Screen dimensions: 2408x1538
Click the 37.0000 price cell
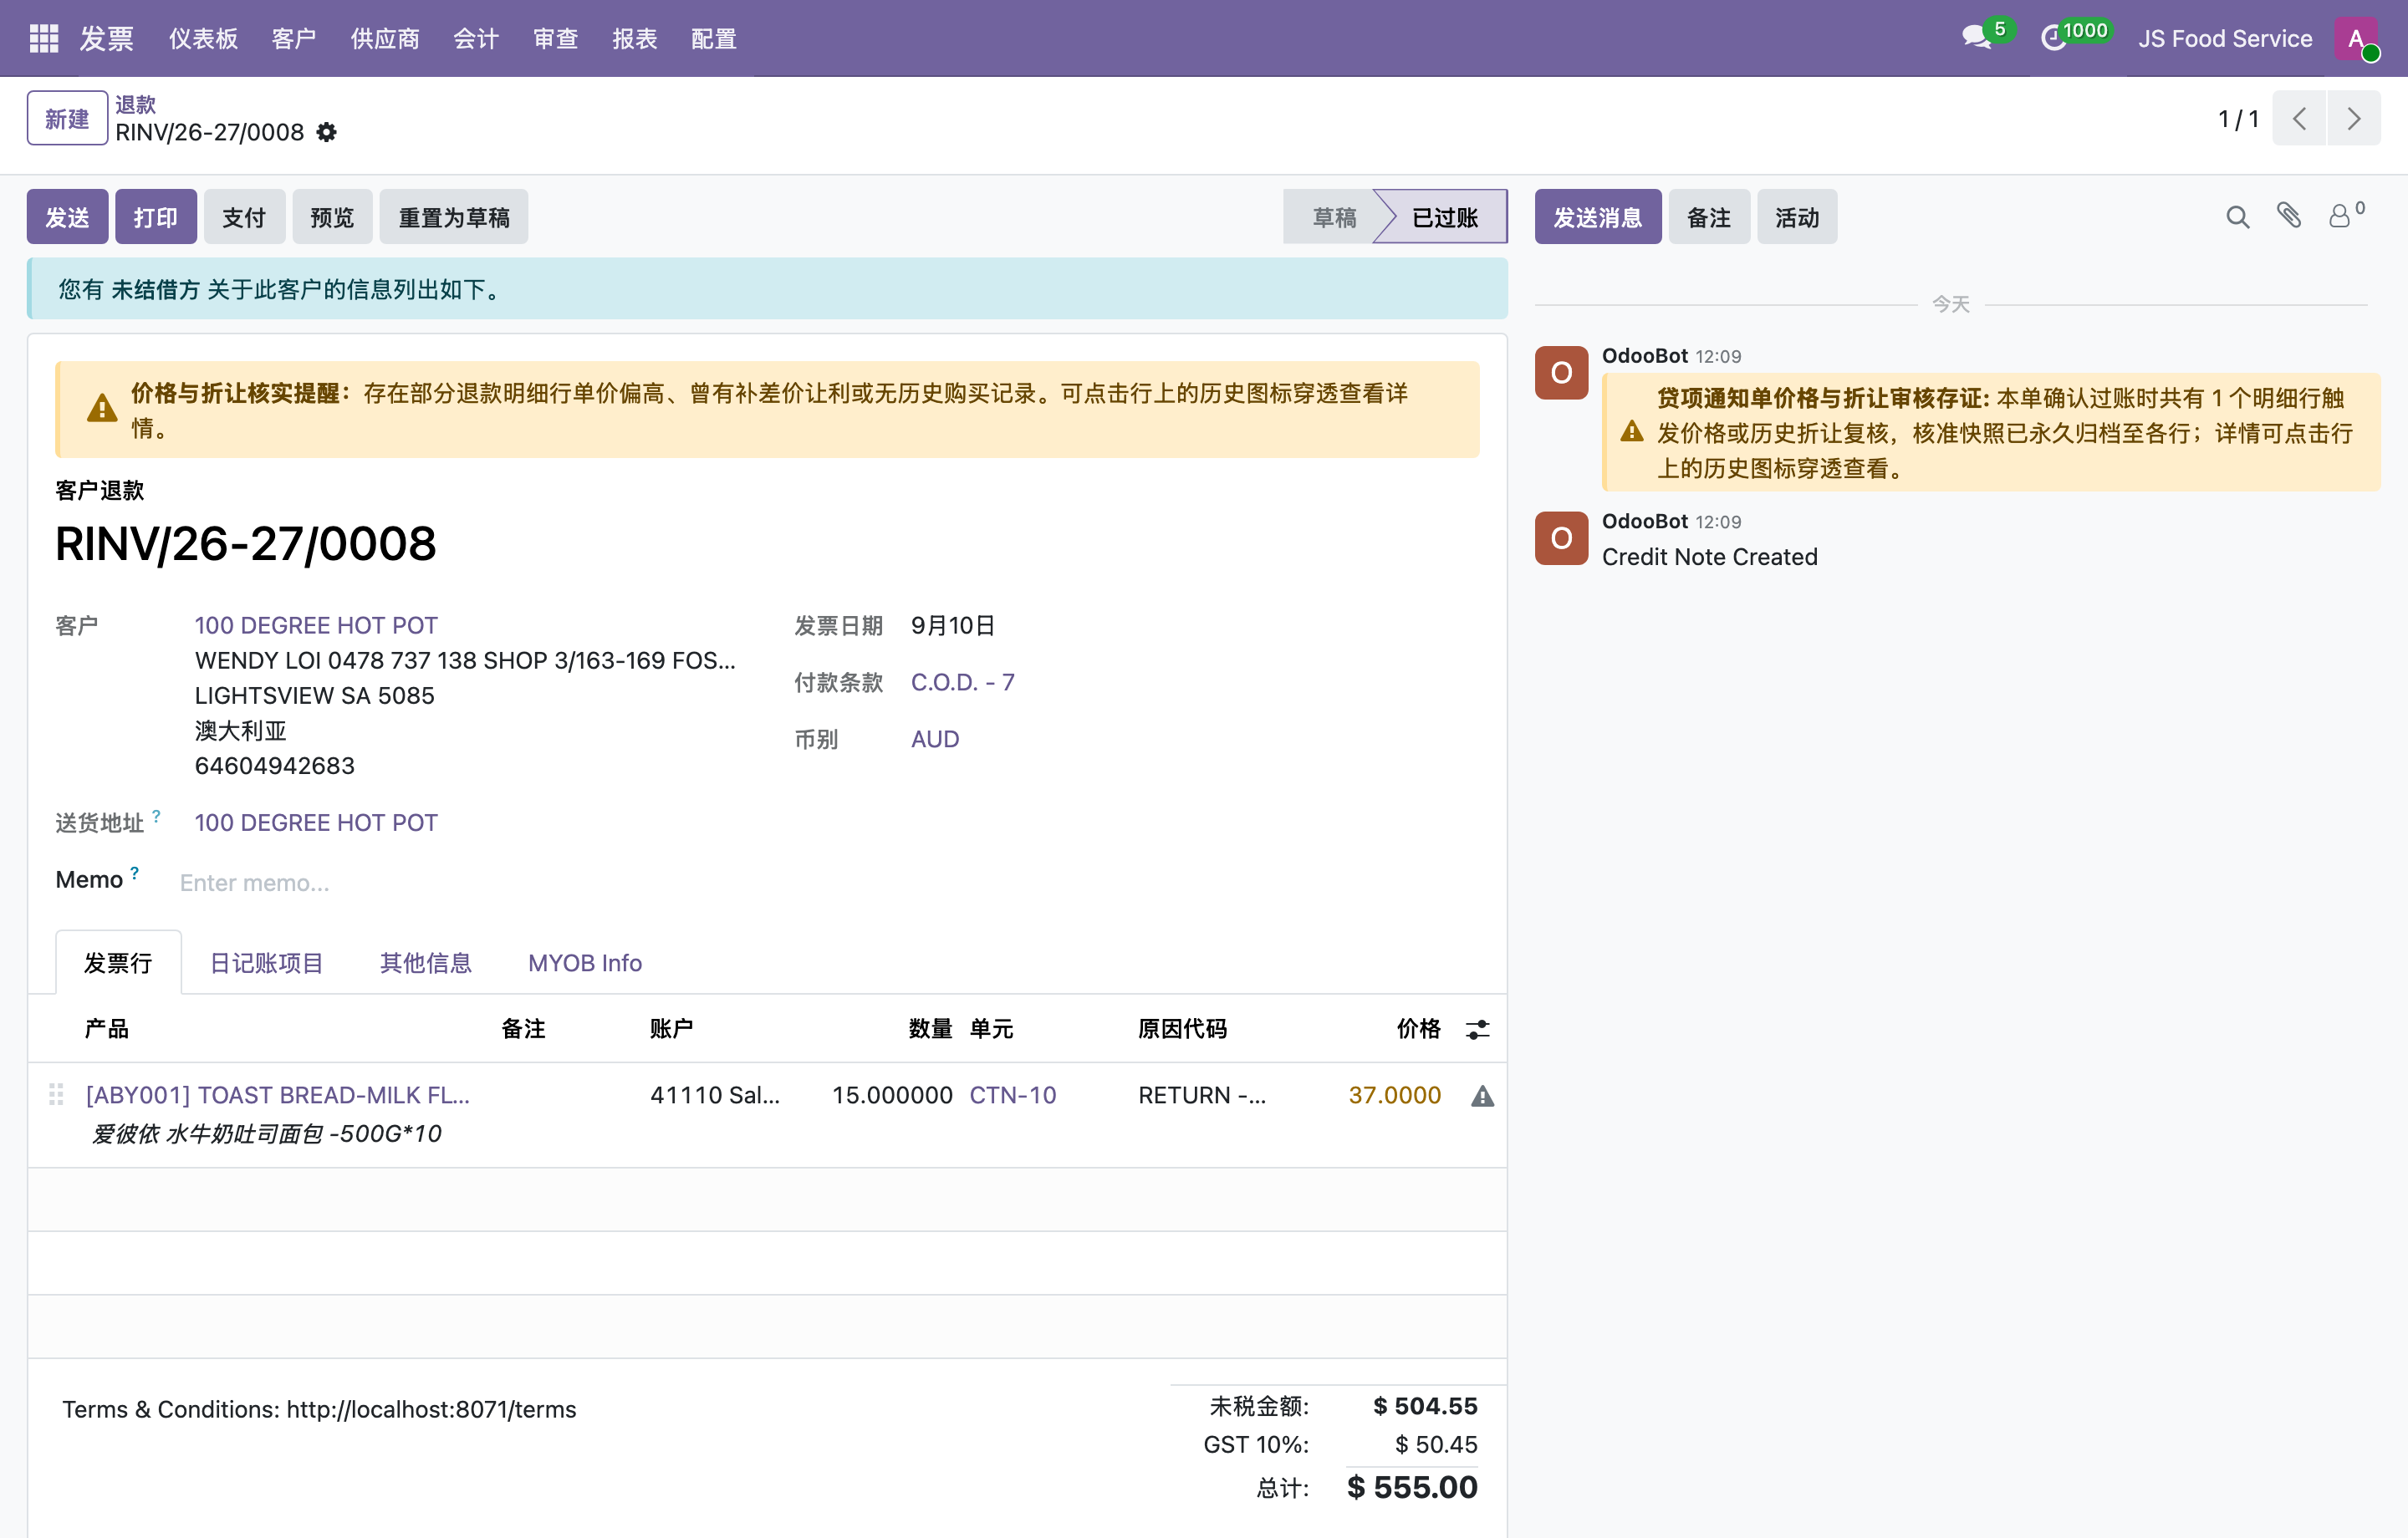point(1394,1095)
